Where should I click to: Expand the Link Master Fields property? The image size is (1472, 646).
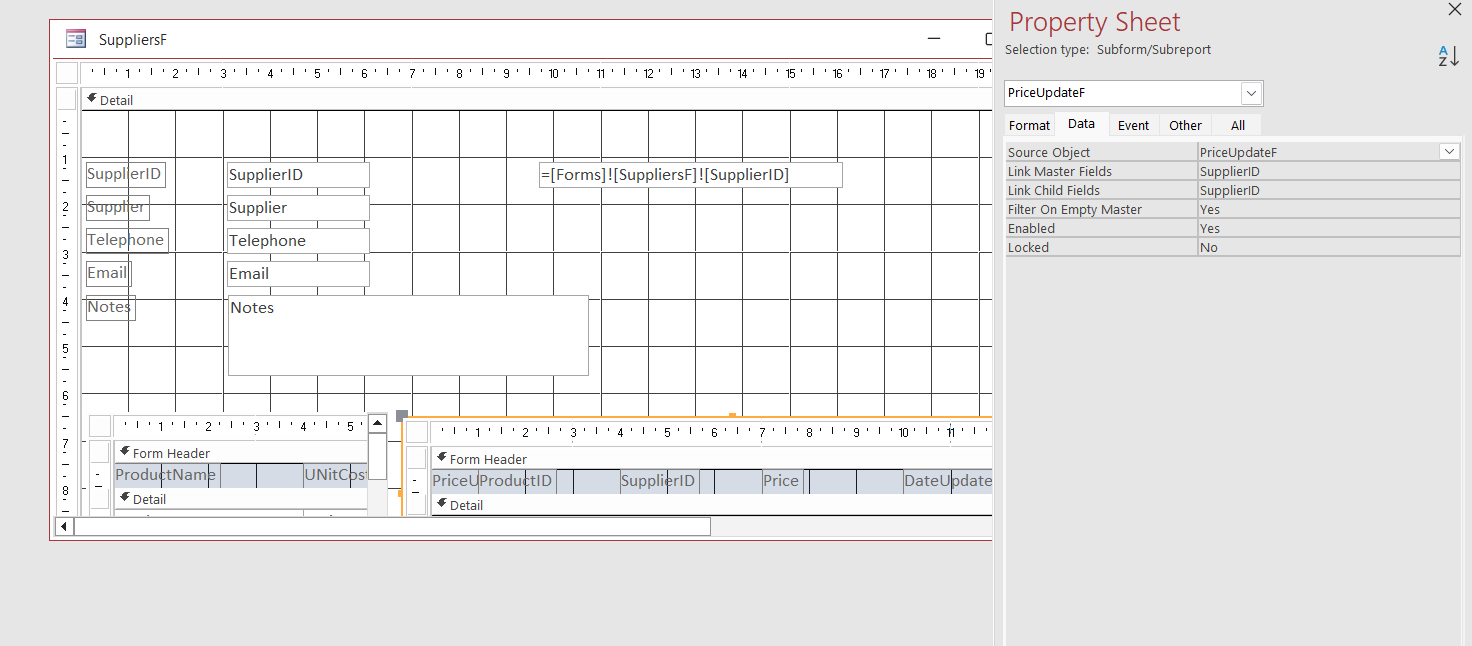[x=1300, y=171]
